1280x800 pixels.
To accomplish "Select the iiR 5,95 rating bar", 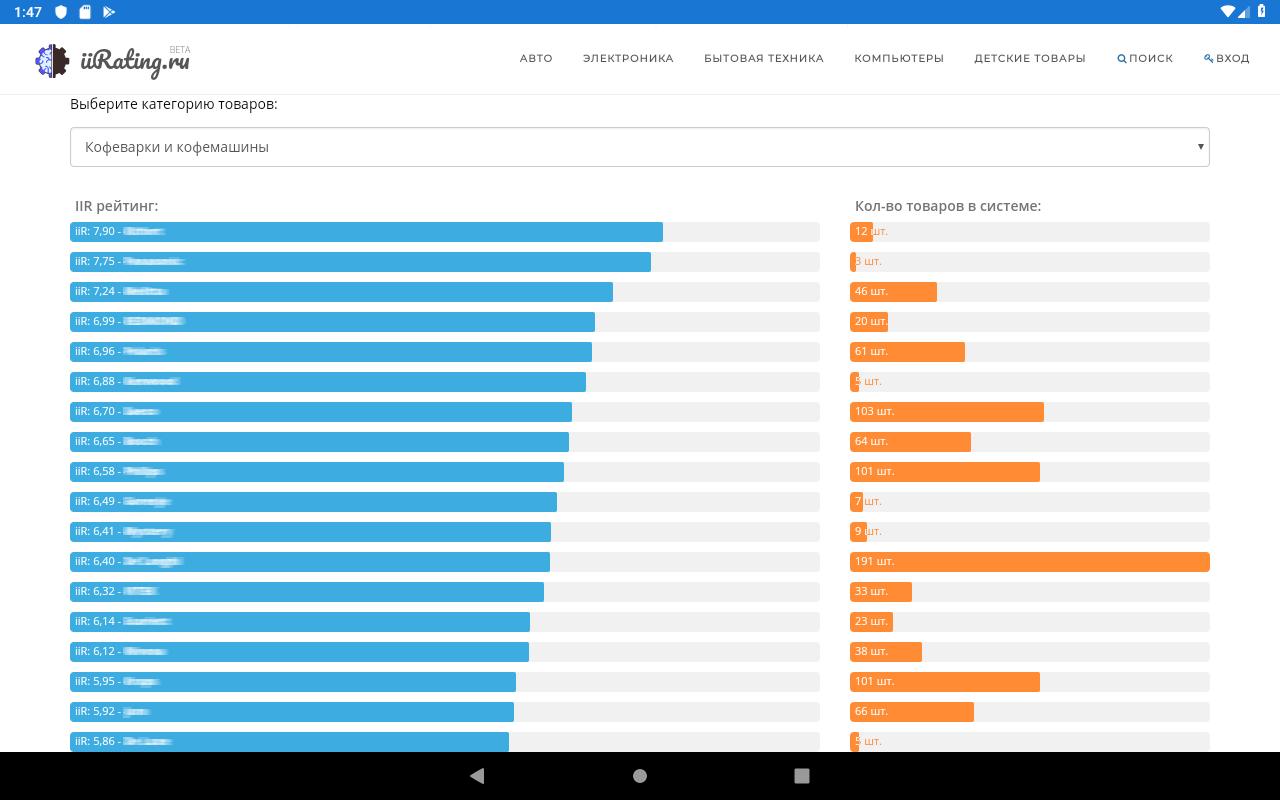I will coord(293,682).
